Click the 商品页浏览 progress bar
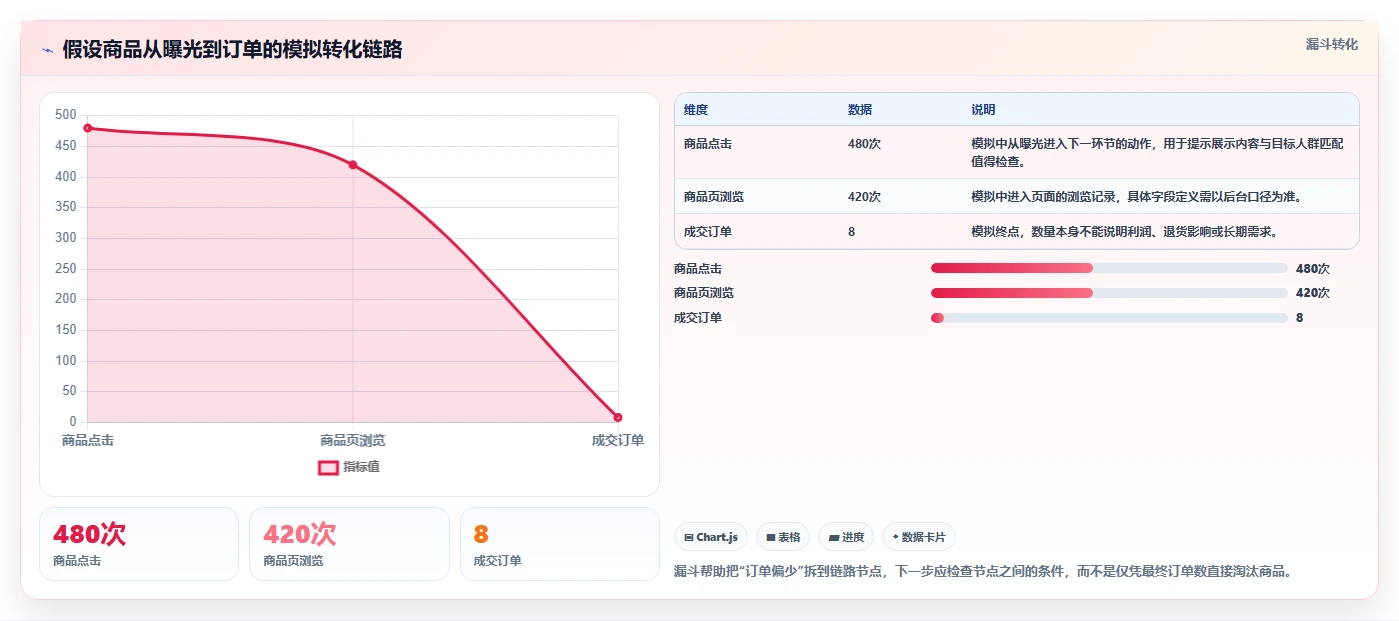Viewport: 1399px width, 621px height. pos(1109,293)
